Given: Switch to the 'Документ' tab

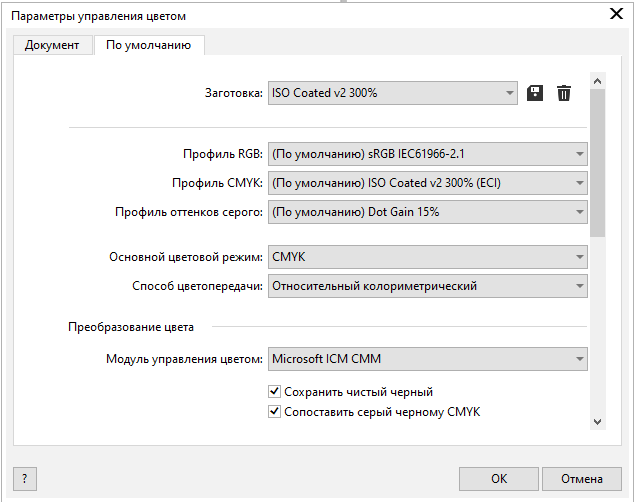Looking at the screenshot, I should click(52, 45).
